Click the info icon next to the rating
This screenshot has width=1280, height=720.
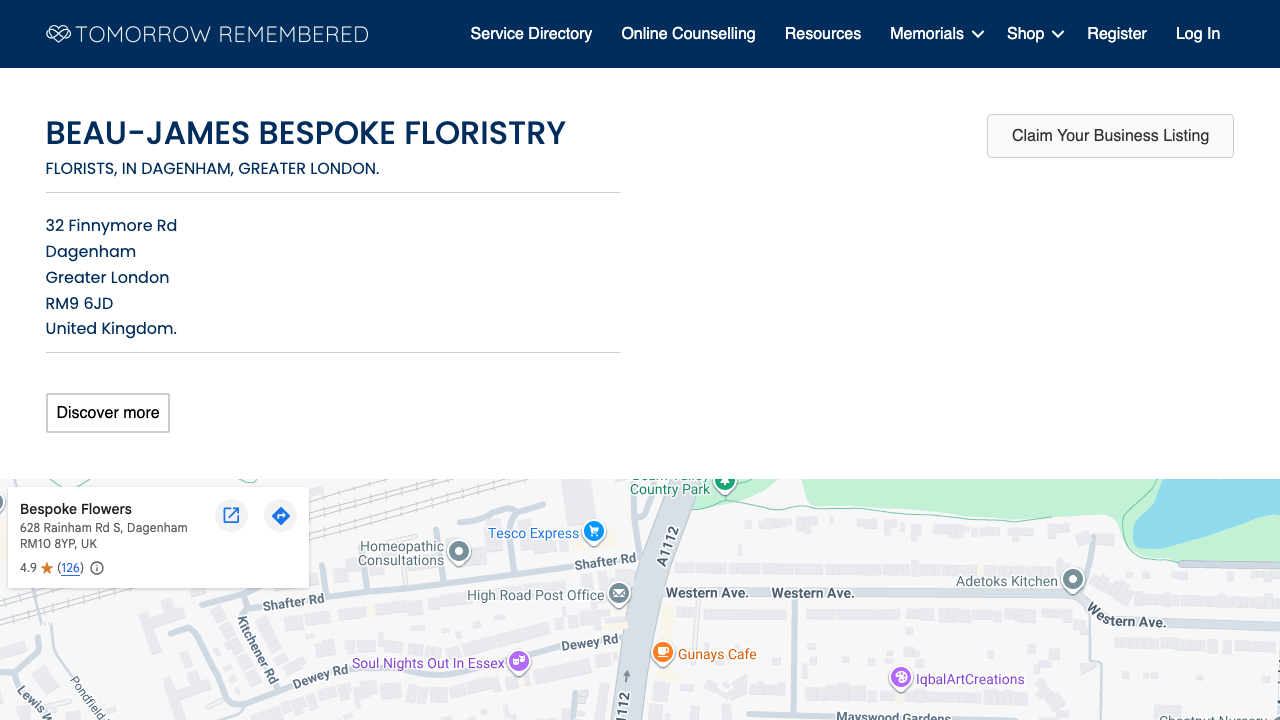click(x=96, y=567)
